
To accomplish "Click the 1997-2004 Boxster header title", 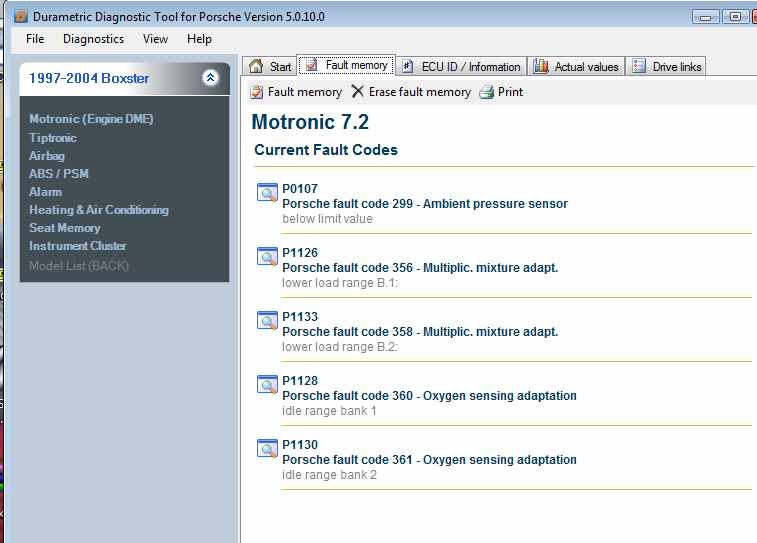I will (89, 78).
